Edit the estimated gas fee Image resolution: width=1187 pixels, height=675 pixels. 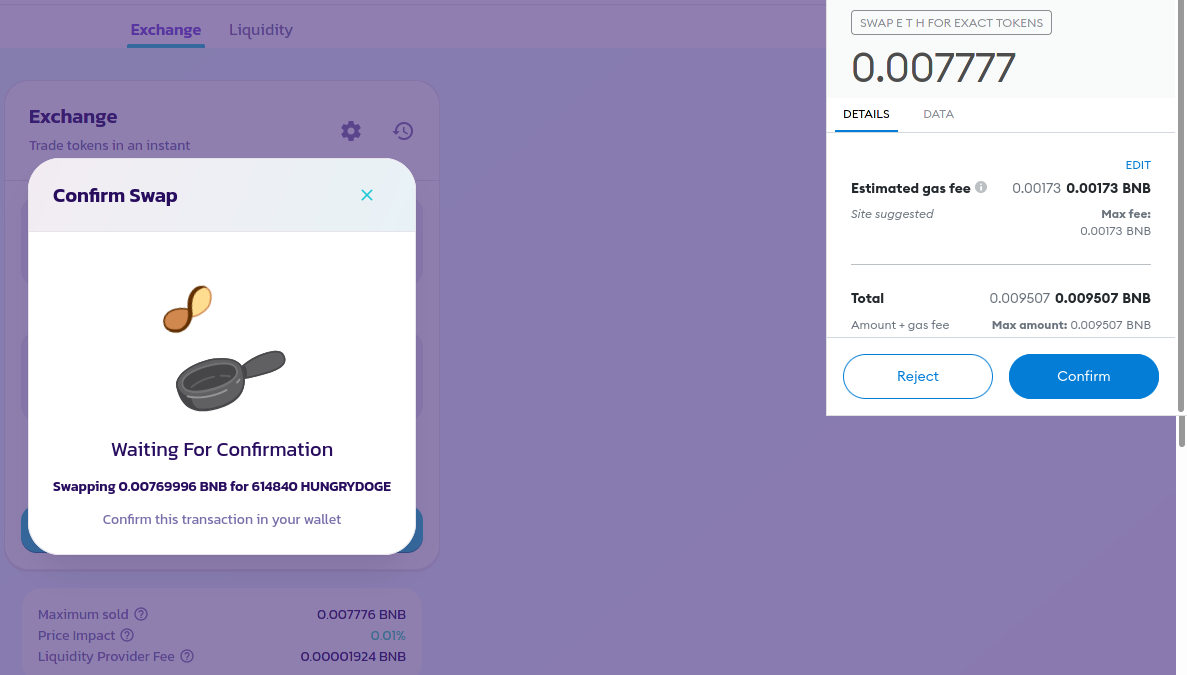1138,165
